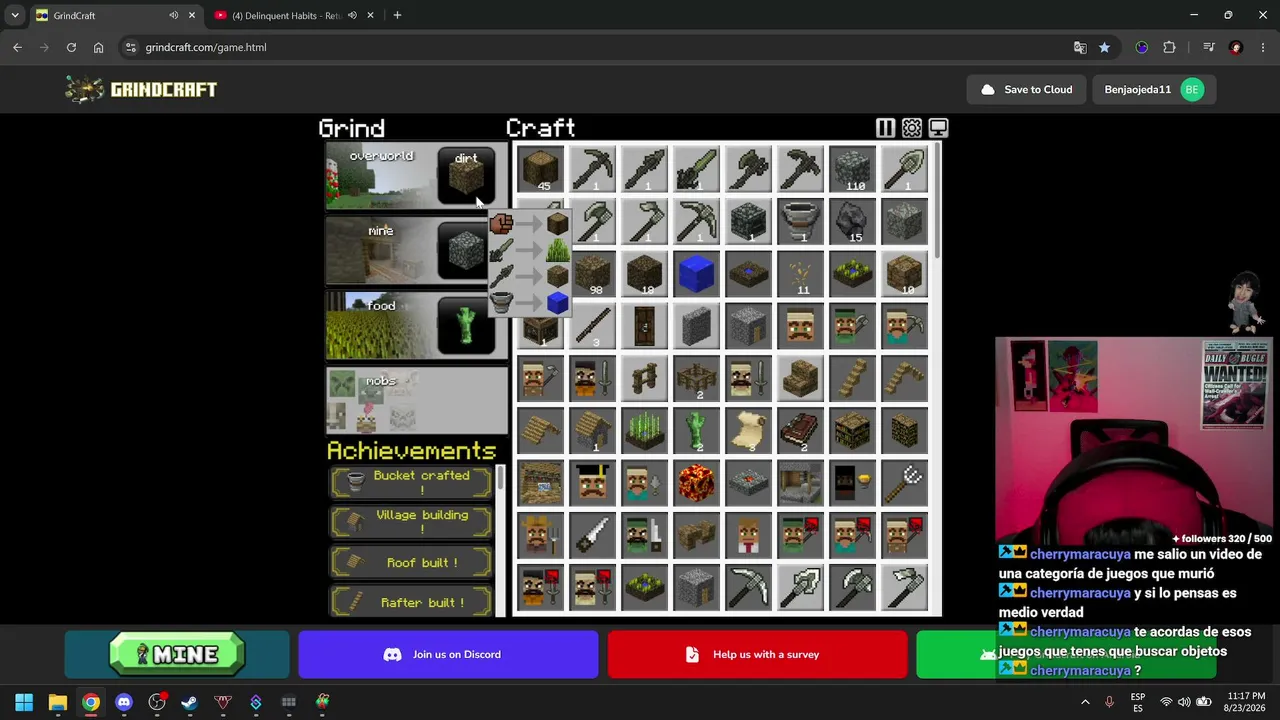Select the coal item showing 15
This screenshot has height=720, width=1280.
click(853, 221)
